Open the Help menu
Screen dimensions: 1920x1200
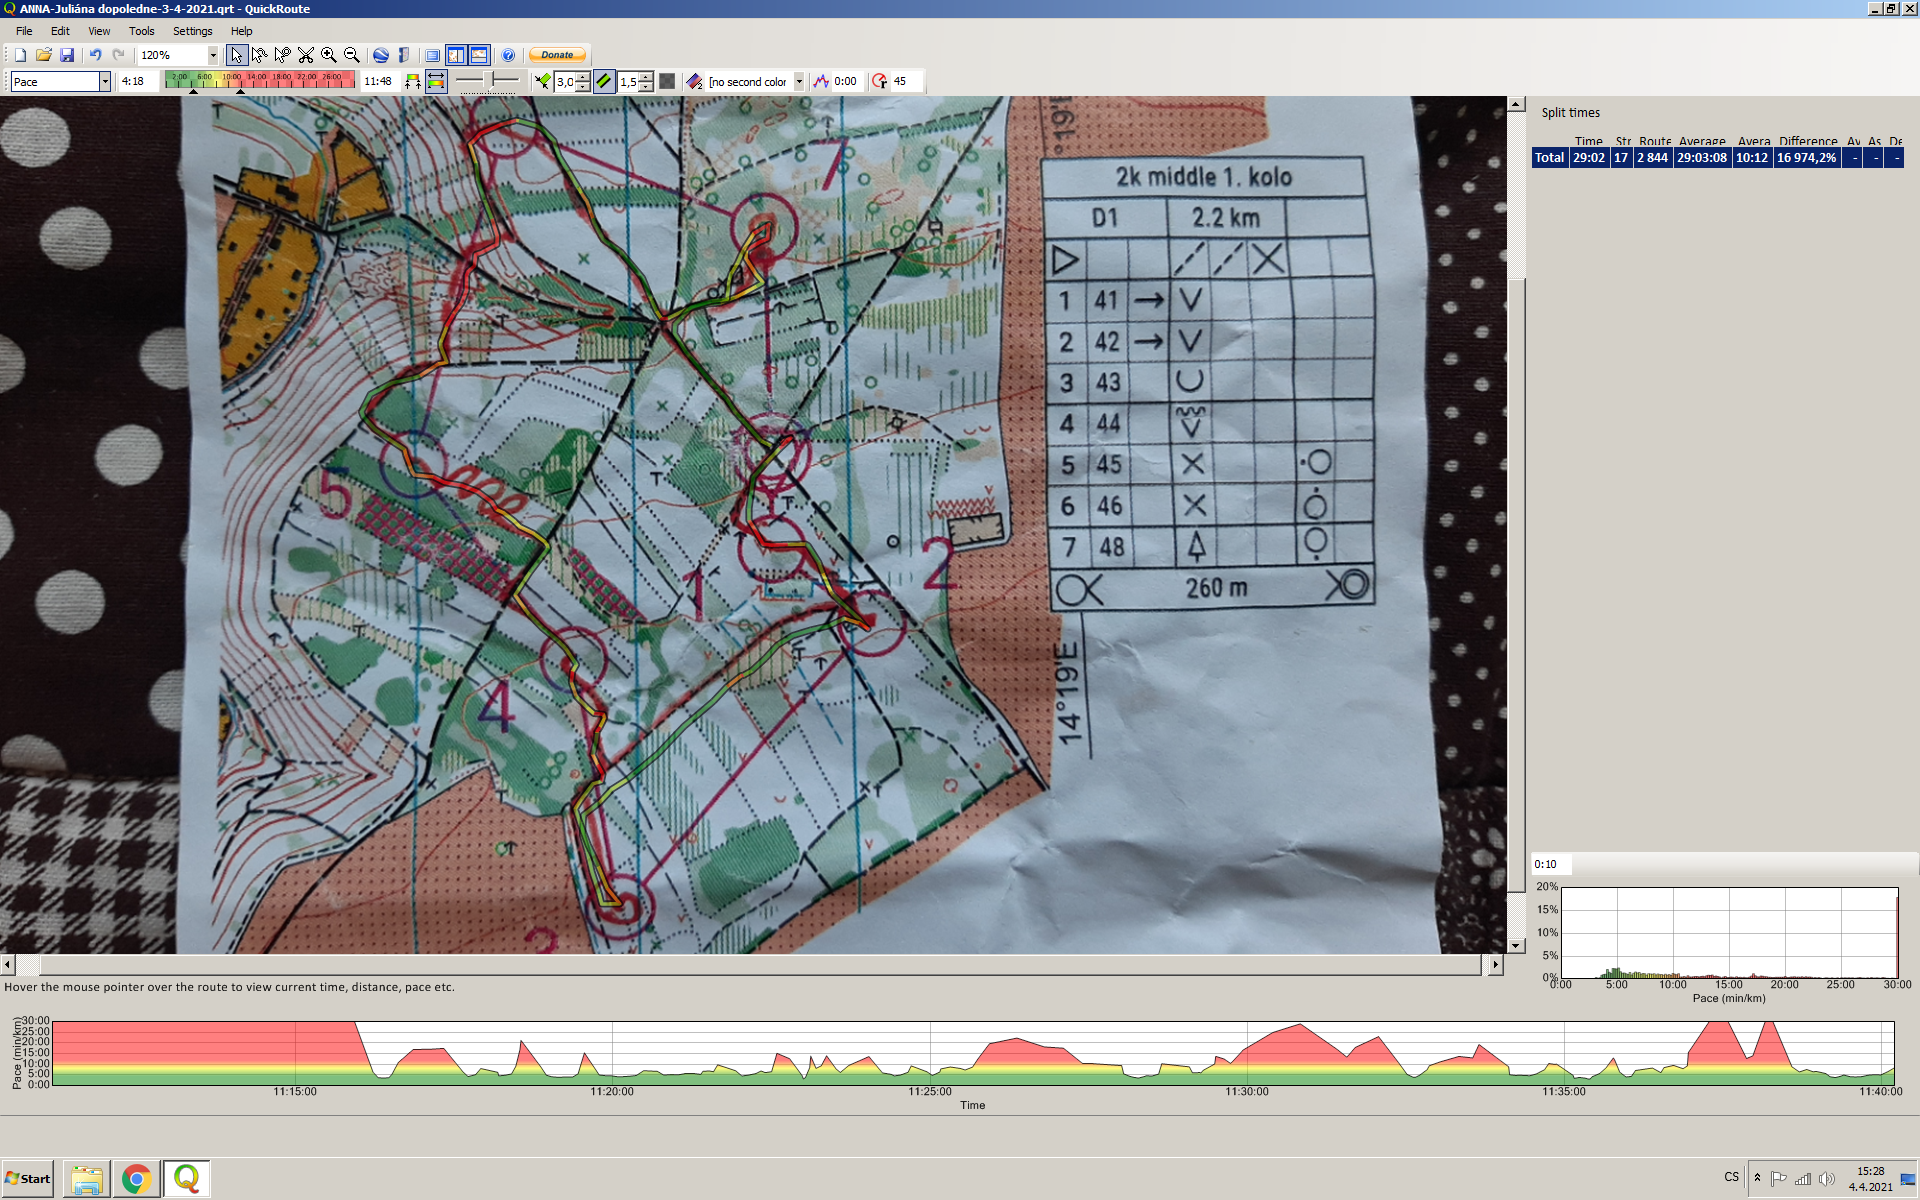pyautogui.click(x=241, y=31)
